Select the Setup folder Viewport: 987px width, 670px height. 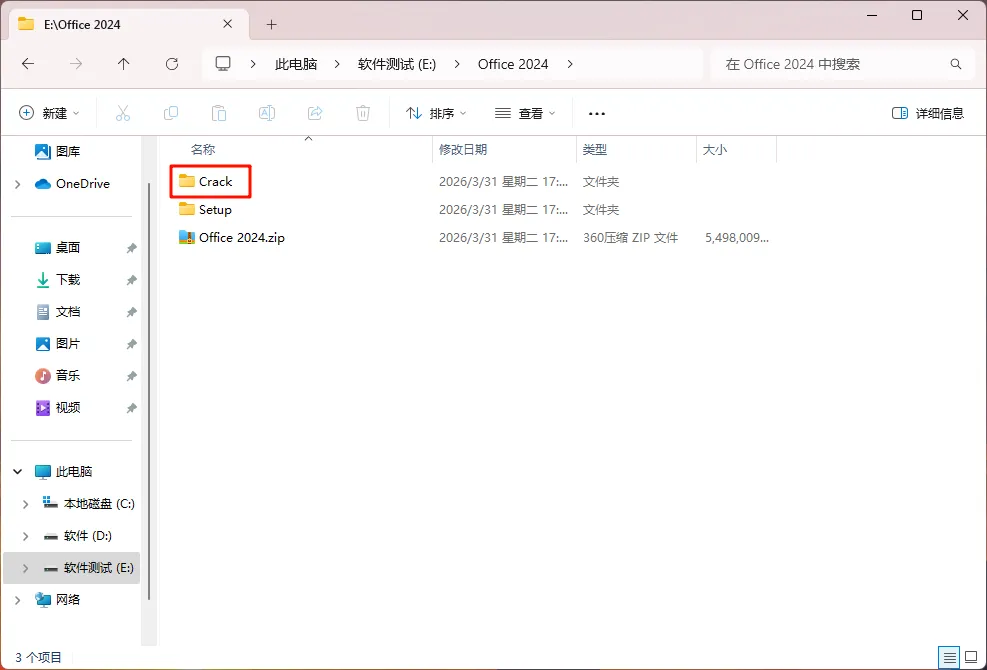(205, 210)
